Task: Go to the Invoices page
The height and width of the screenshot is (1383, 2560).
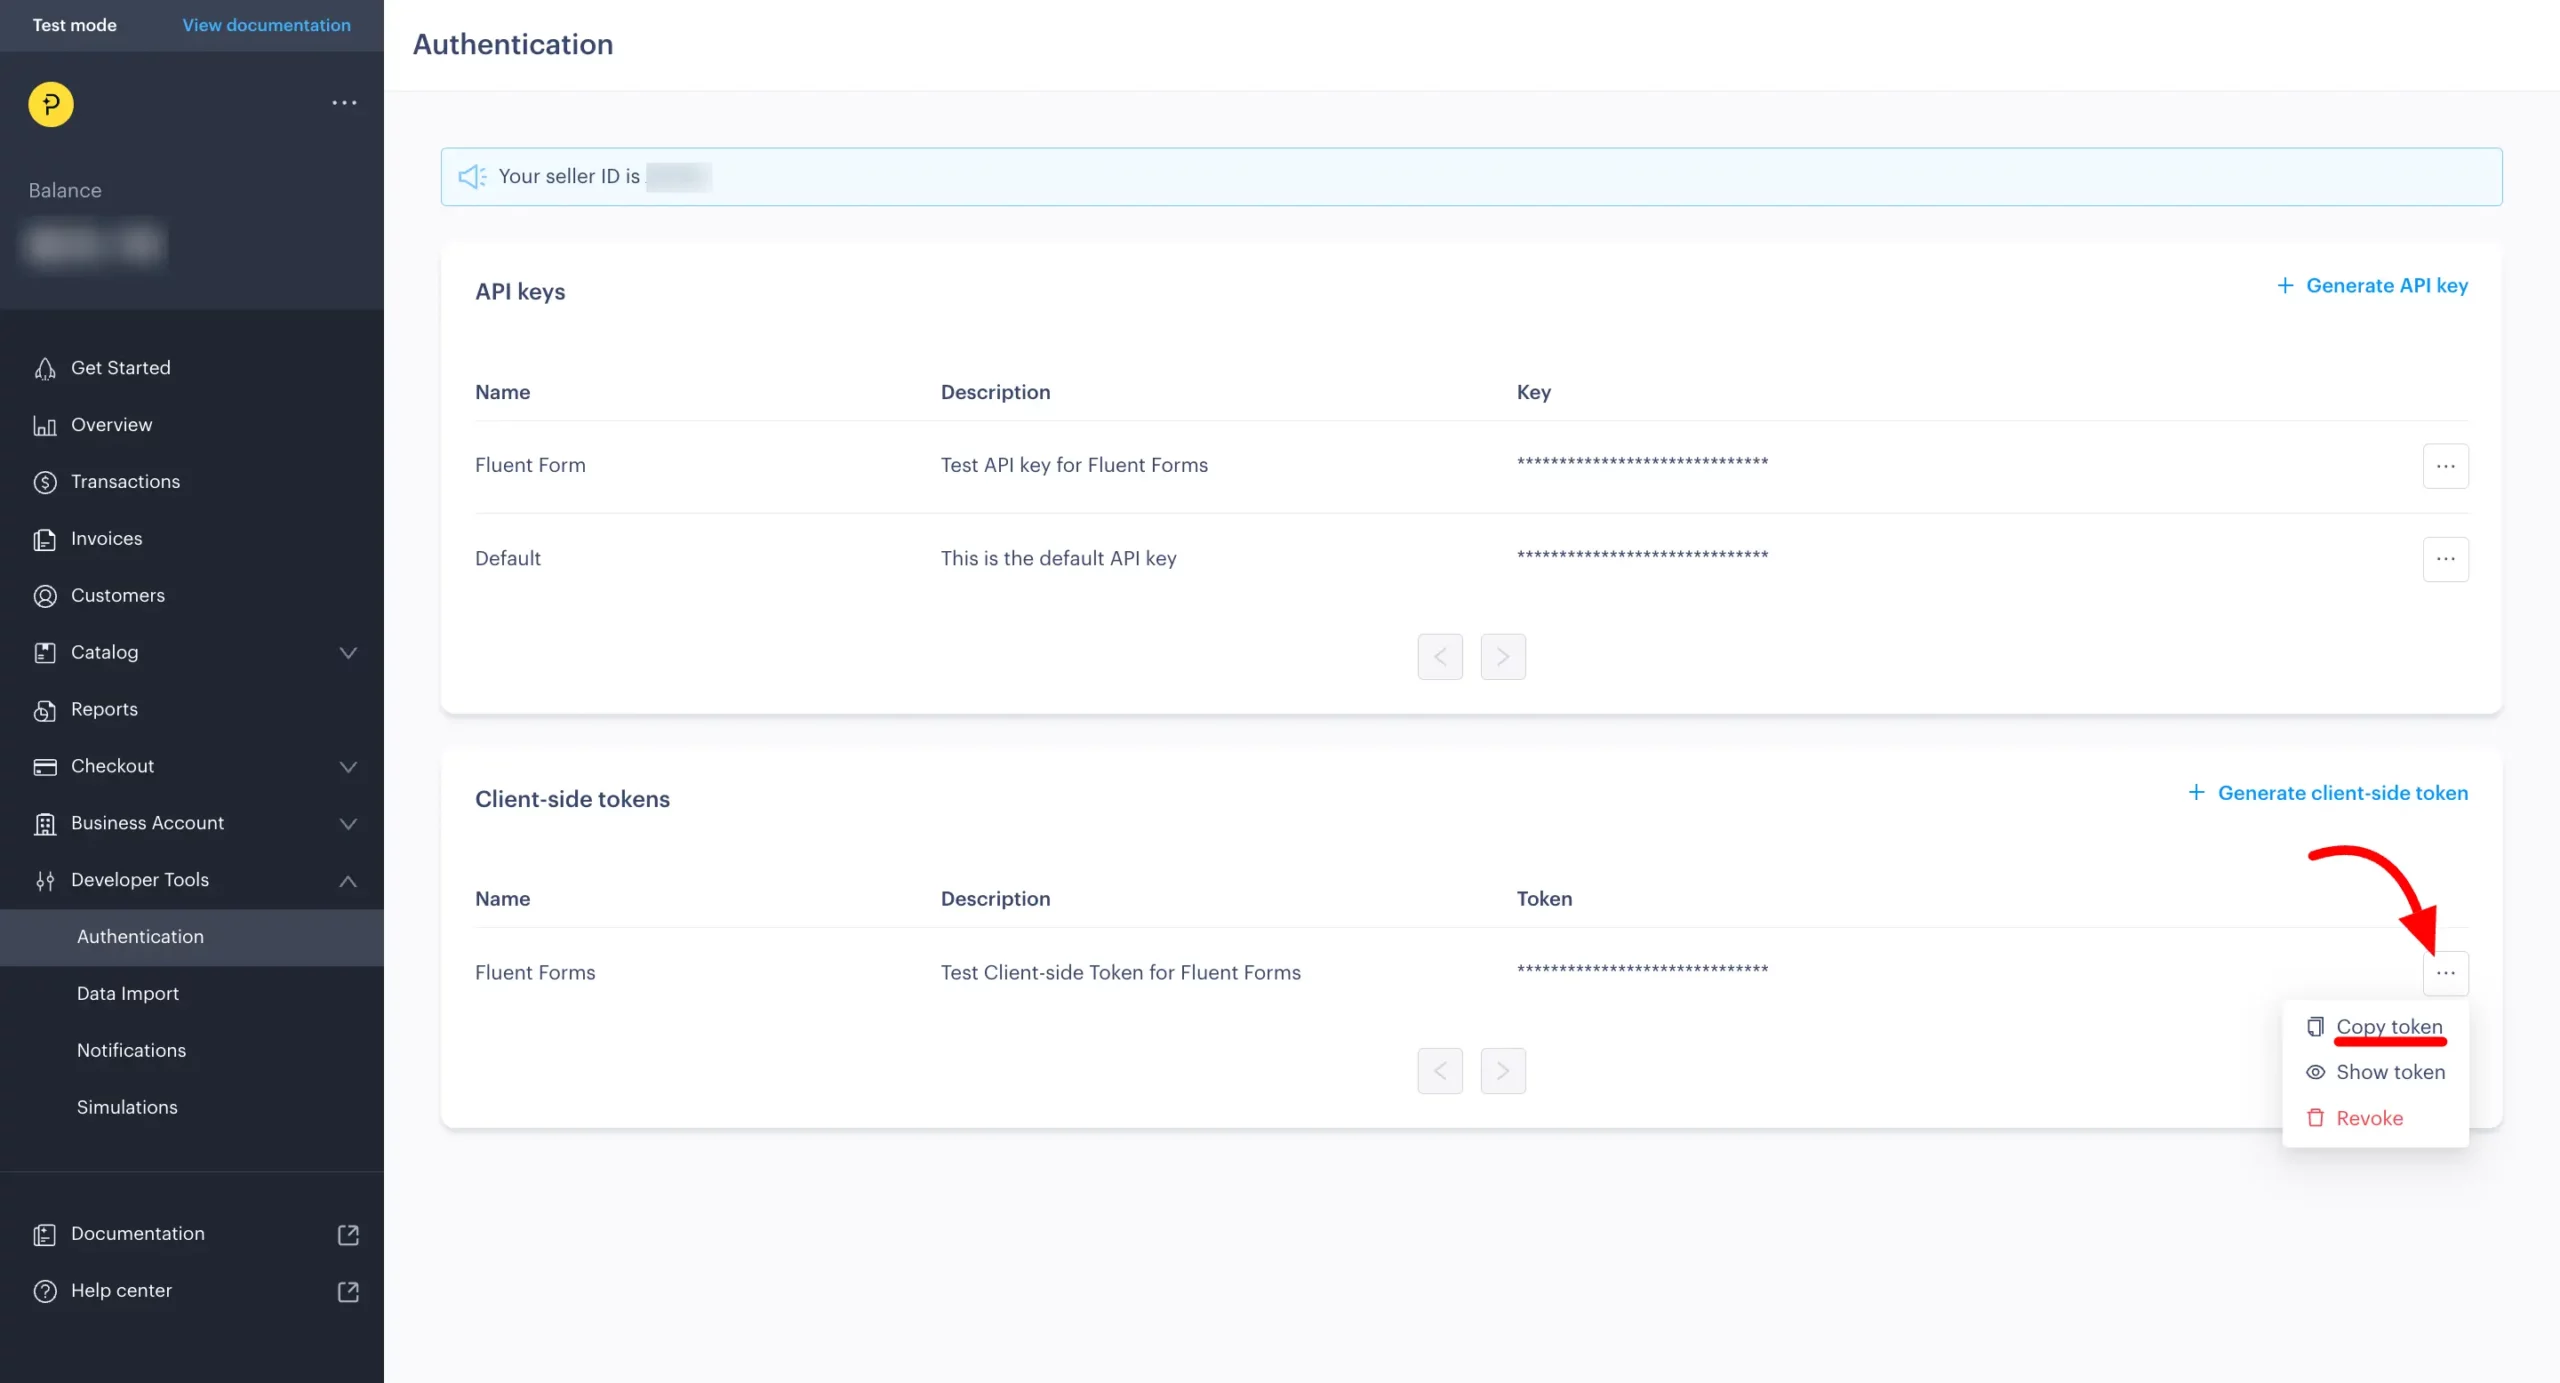Action: (x=106, y=539)
